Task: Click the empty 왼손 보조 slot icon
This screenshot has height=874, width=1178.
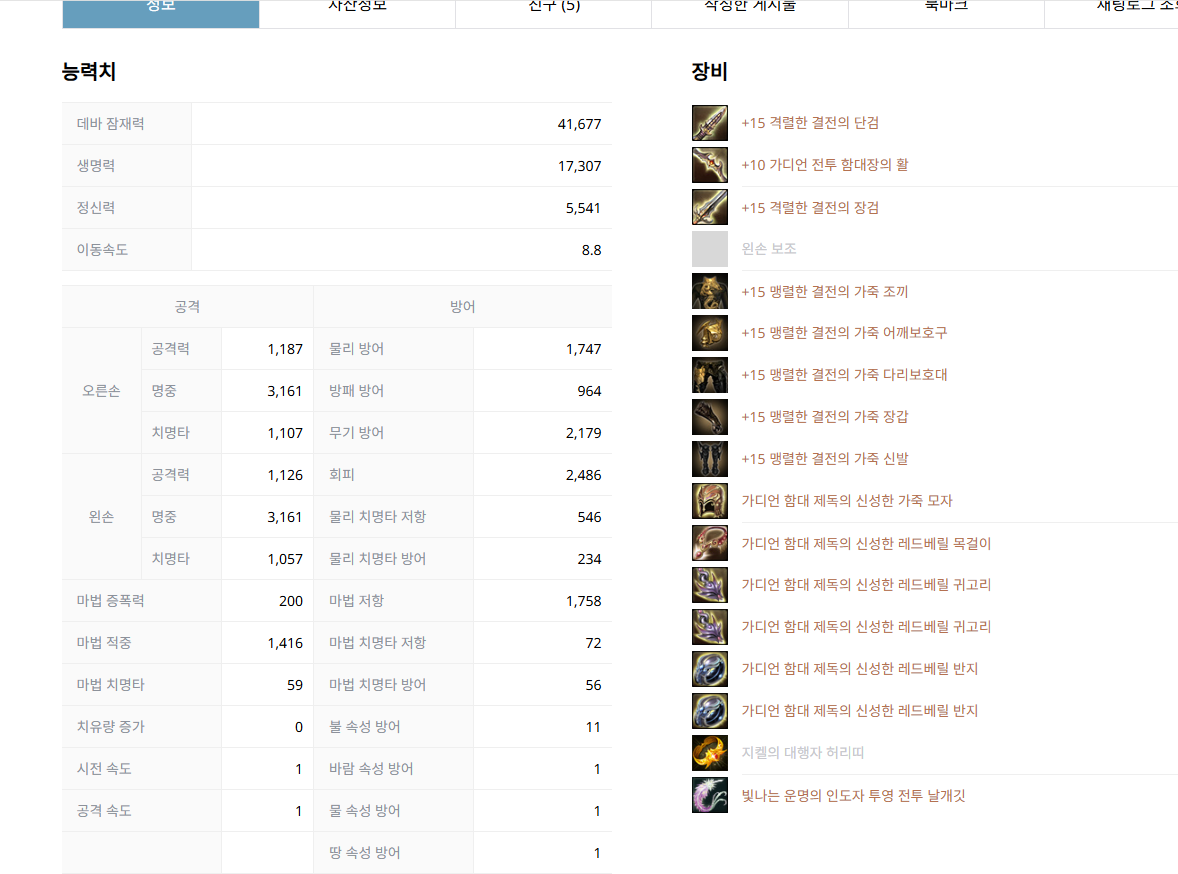Action: tap(709, 249)
